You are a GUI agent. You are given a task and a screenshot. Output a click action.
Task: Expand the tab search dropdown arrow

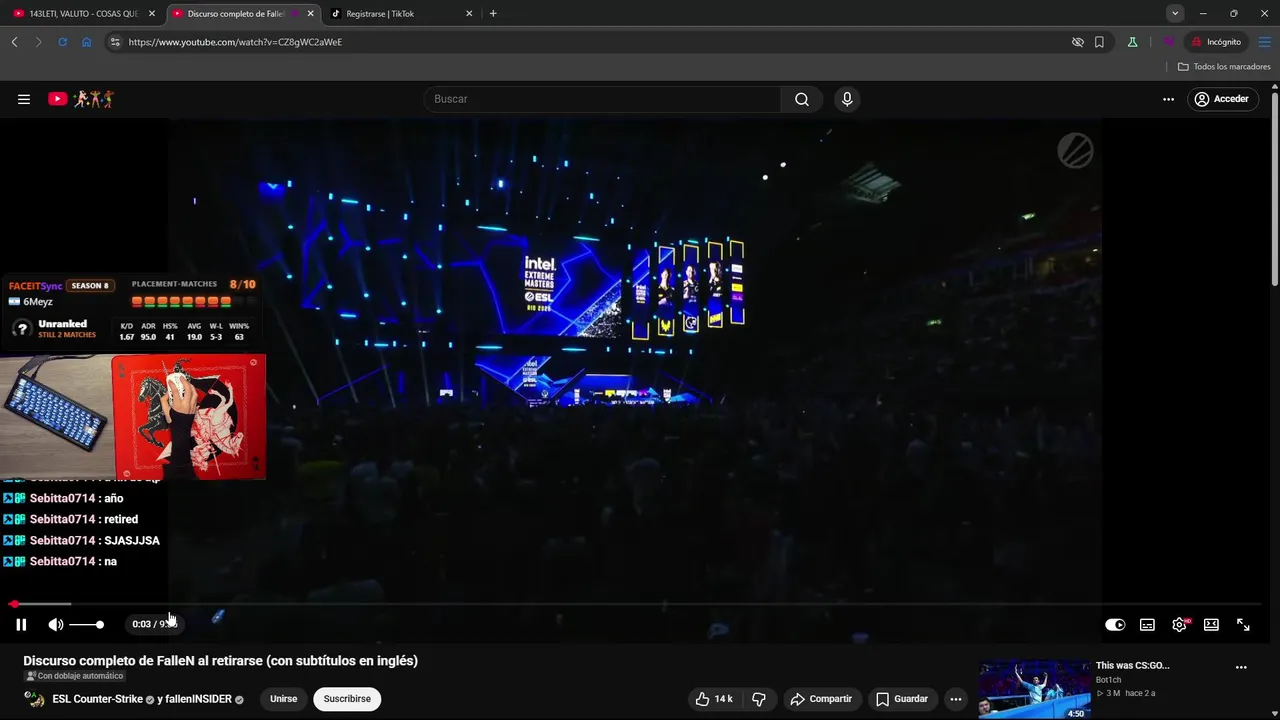[1175, 13]
